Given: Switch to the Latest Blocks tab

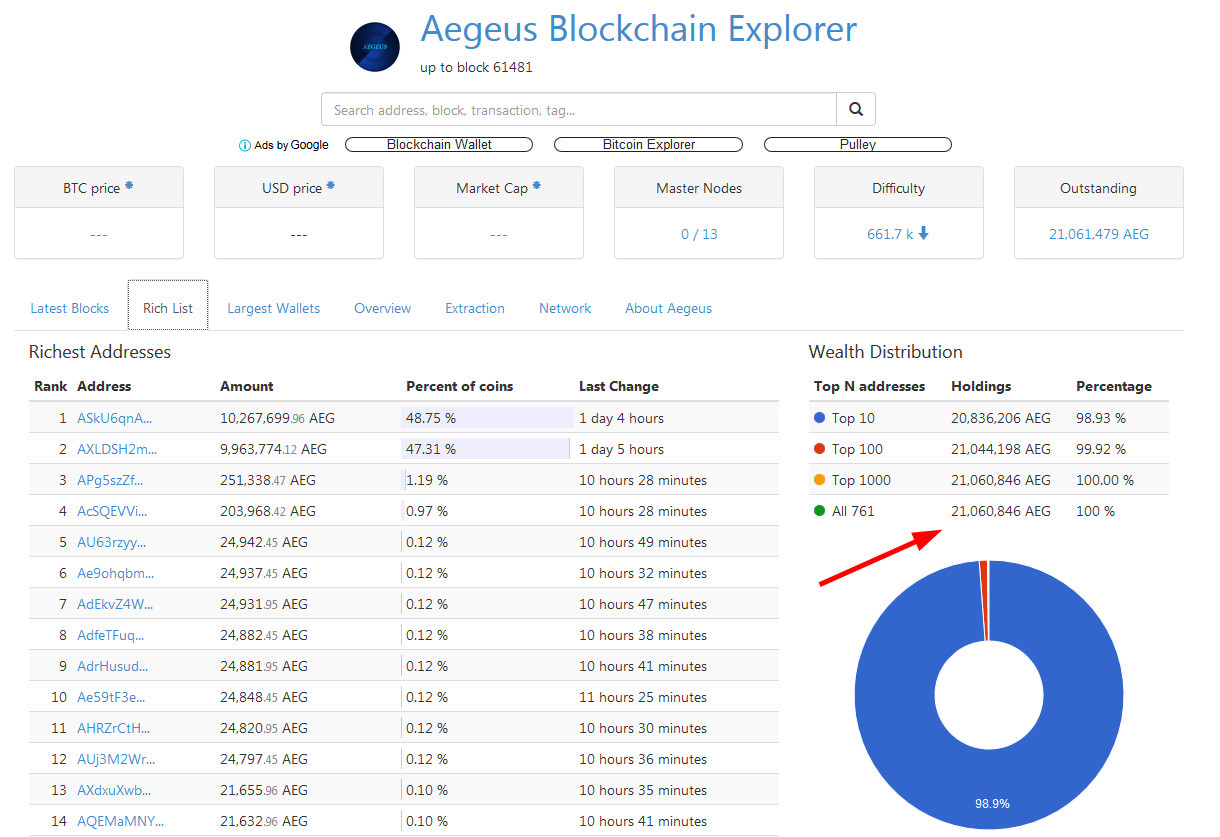Looking at the screenshot, I should tap(70, 308).
